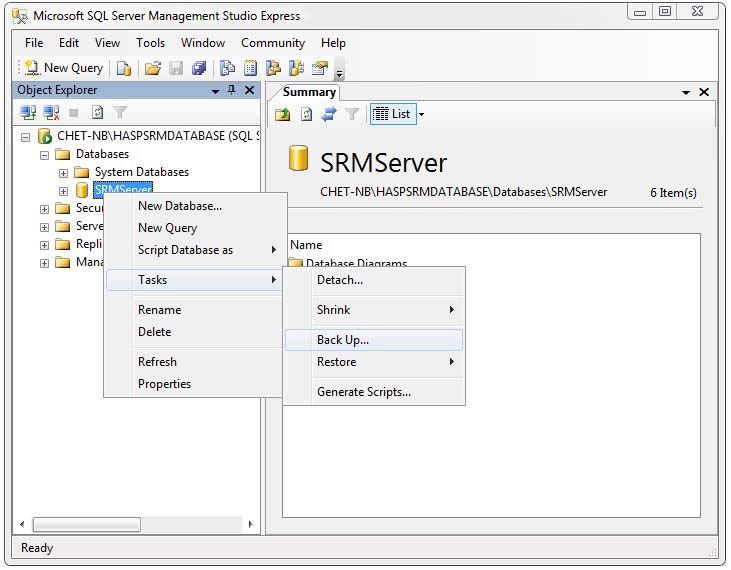
Task: Open the View menu
Action: point(107,43)
